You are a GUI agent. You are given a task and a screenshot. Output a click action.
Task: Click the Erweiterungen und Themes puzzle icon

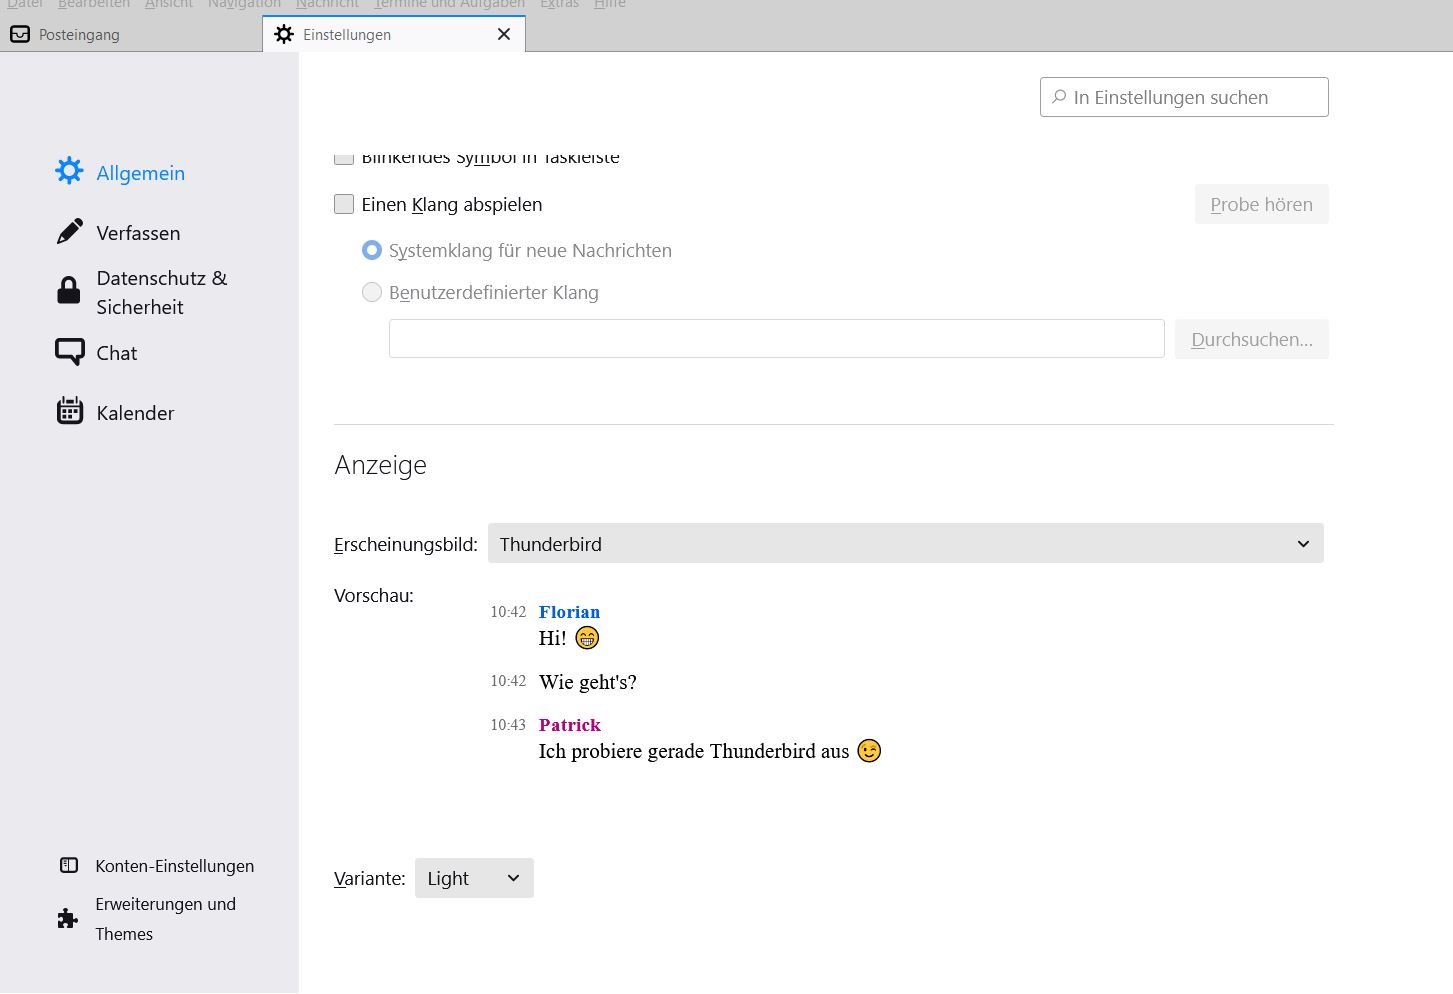point(68,918)
